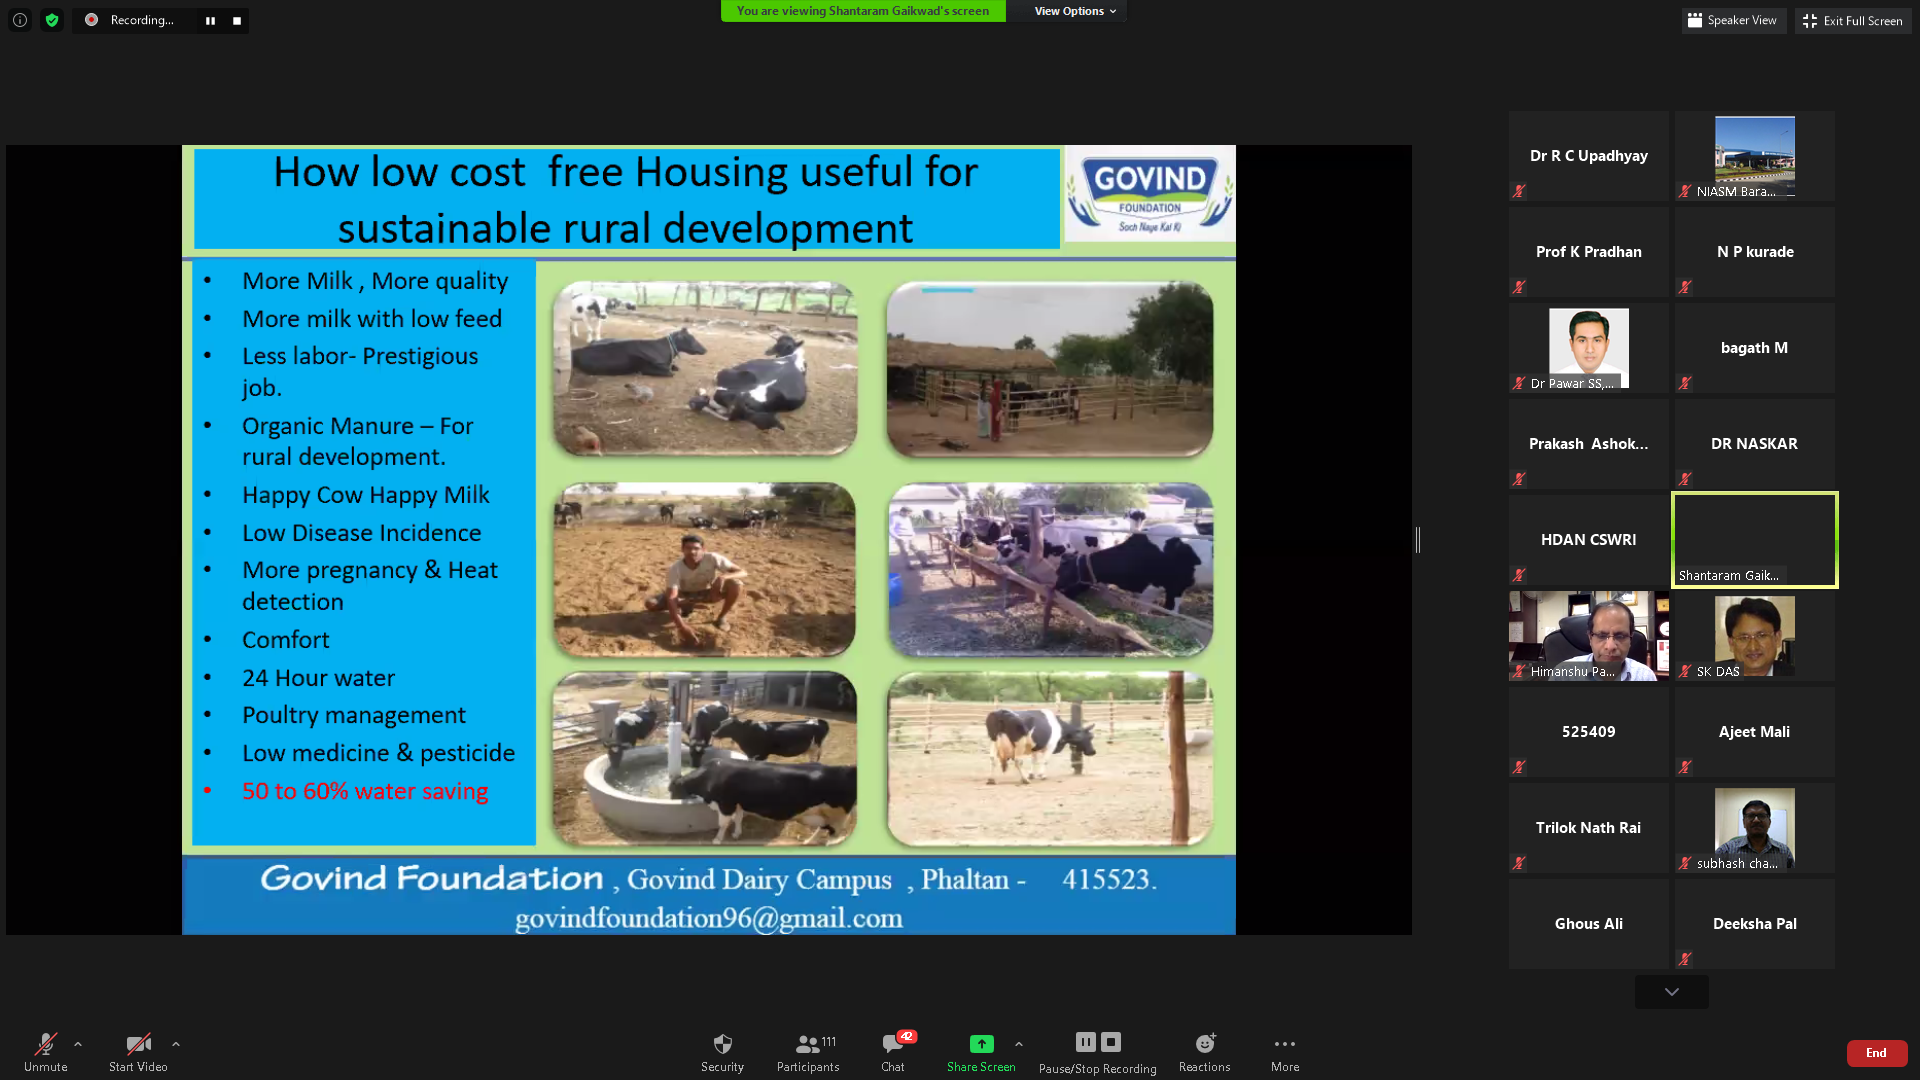
Task: Pause recording in top indicator
Action: point(210,20)
